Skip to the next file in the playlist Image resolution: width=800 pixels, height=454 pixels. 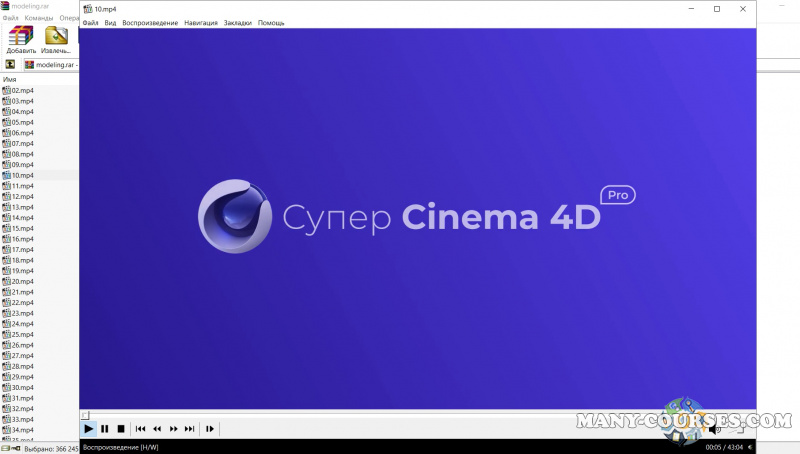[189, 428]
